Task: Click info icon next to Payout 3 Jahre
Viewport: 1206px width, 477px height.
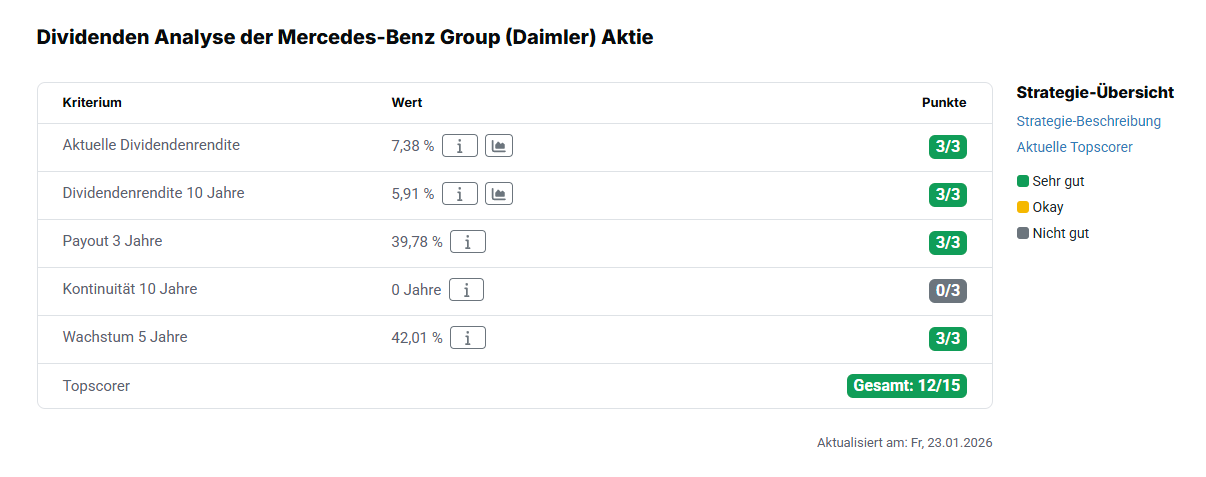Action: pyautogui.click(x=467, y=242)
